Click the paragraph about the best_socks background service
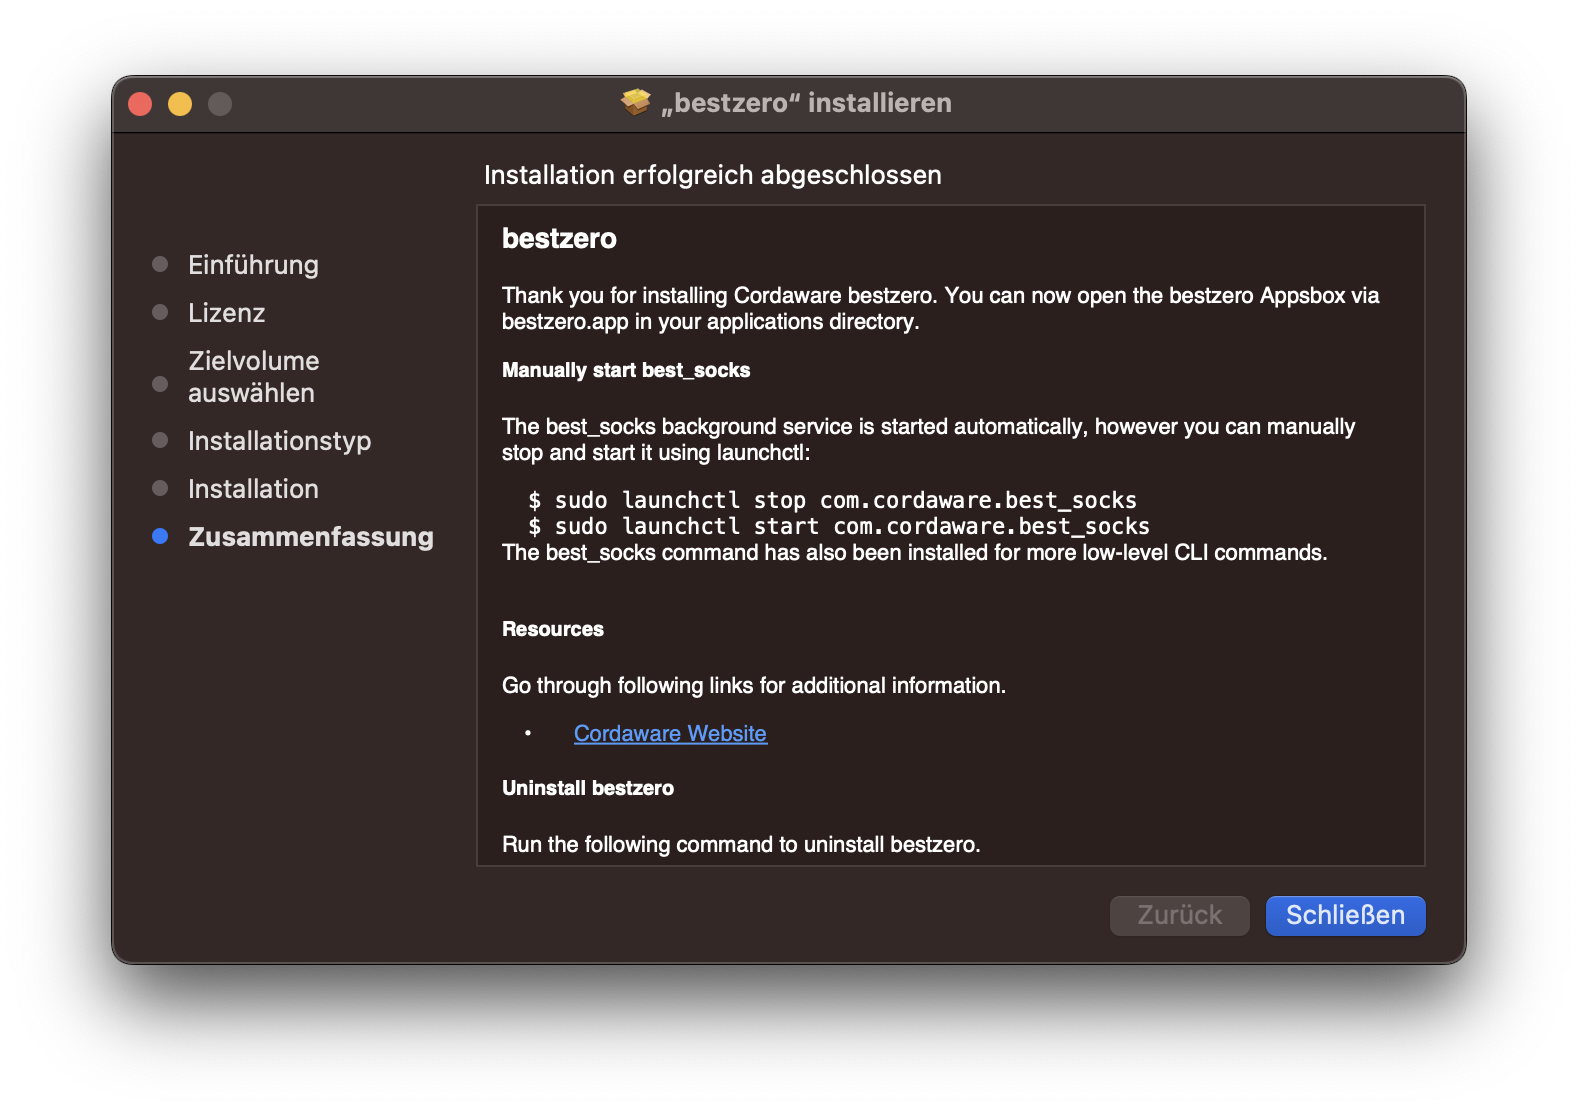This screenshot has height=1112, width=1578. 928,439
